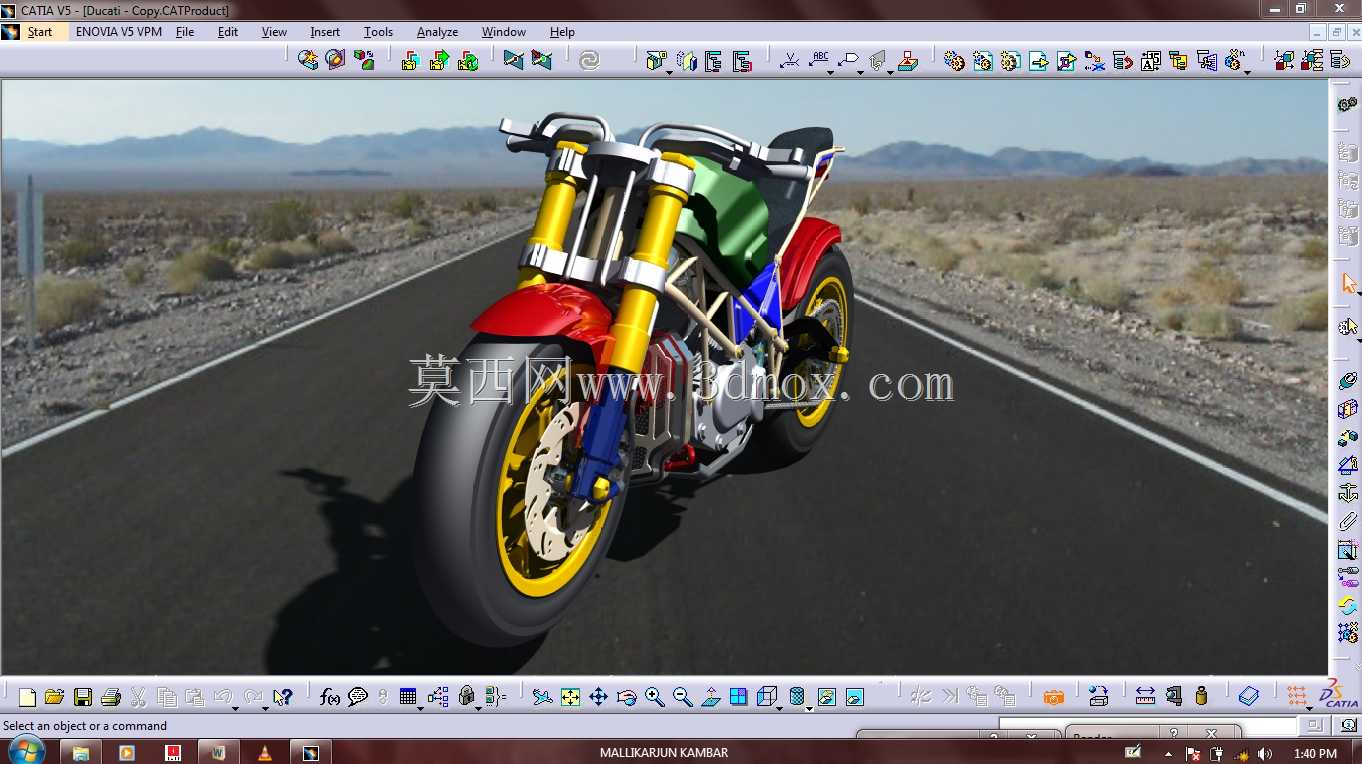Image resolution: width=1362 pixels, height=764 pixels.
Task: Click the Comment speech bubble icon
Action: [x=358, y=697]
